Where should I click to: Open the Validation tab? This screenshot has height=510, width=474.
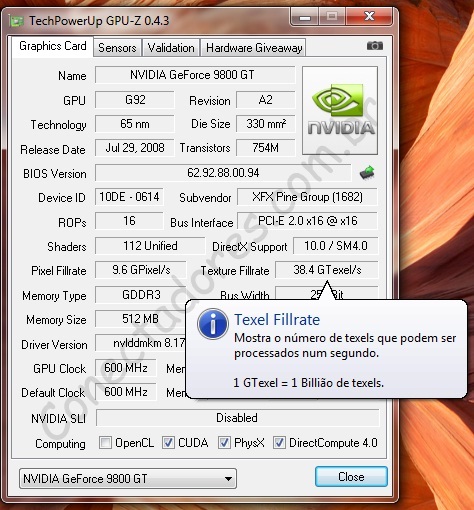[x=171, y=48]
